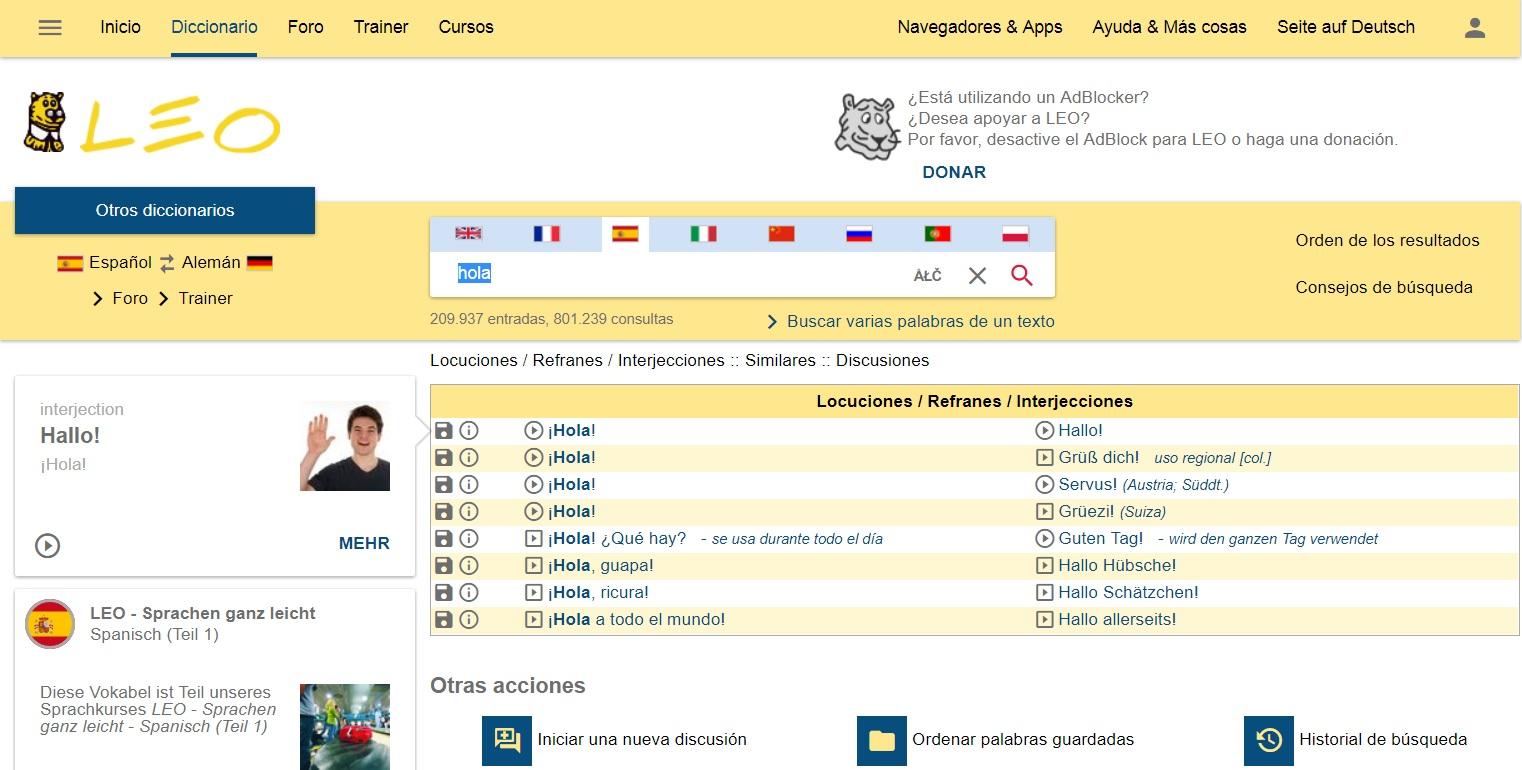Viewport: 1522px width, 770px height.
Task: Open Navegadores & Apps menu
Action: 980,28
